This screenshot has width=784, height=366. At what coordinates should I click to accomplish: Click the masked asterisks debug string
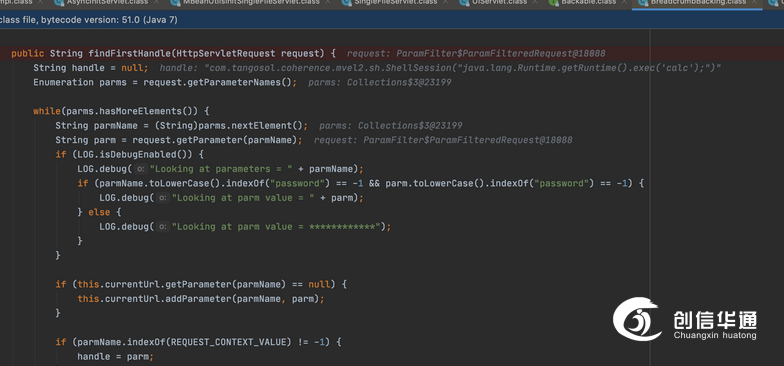[276, 227]
